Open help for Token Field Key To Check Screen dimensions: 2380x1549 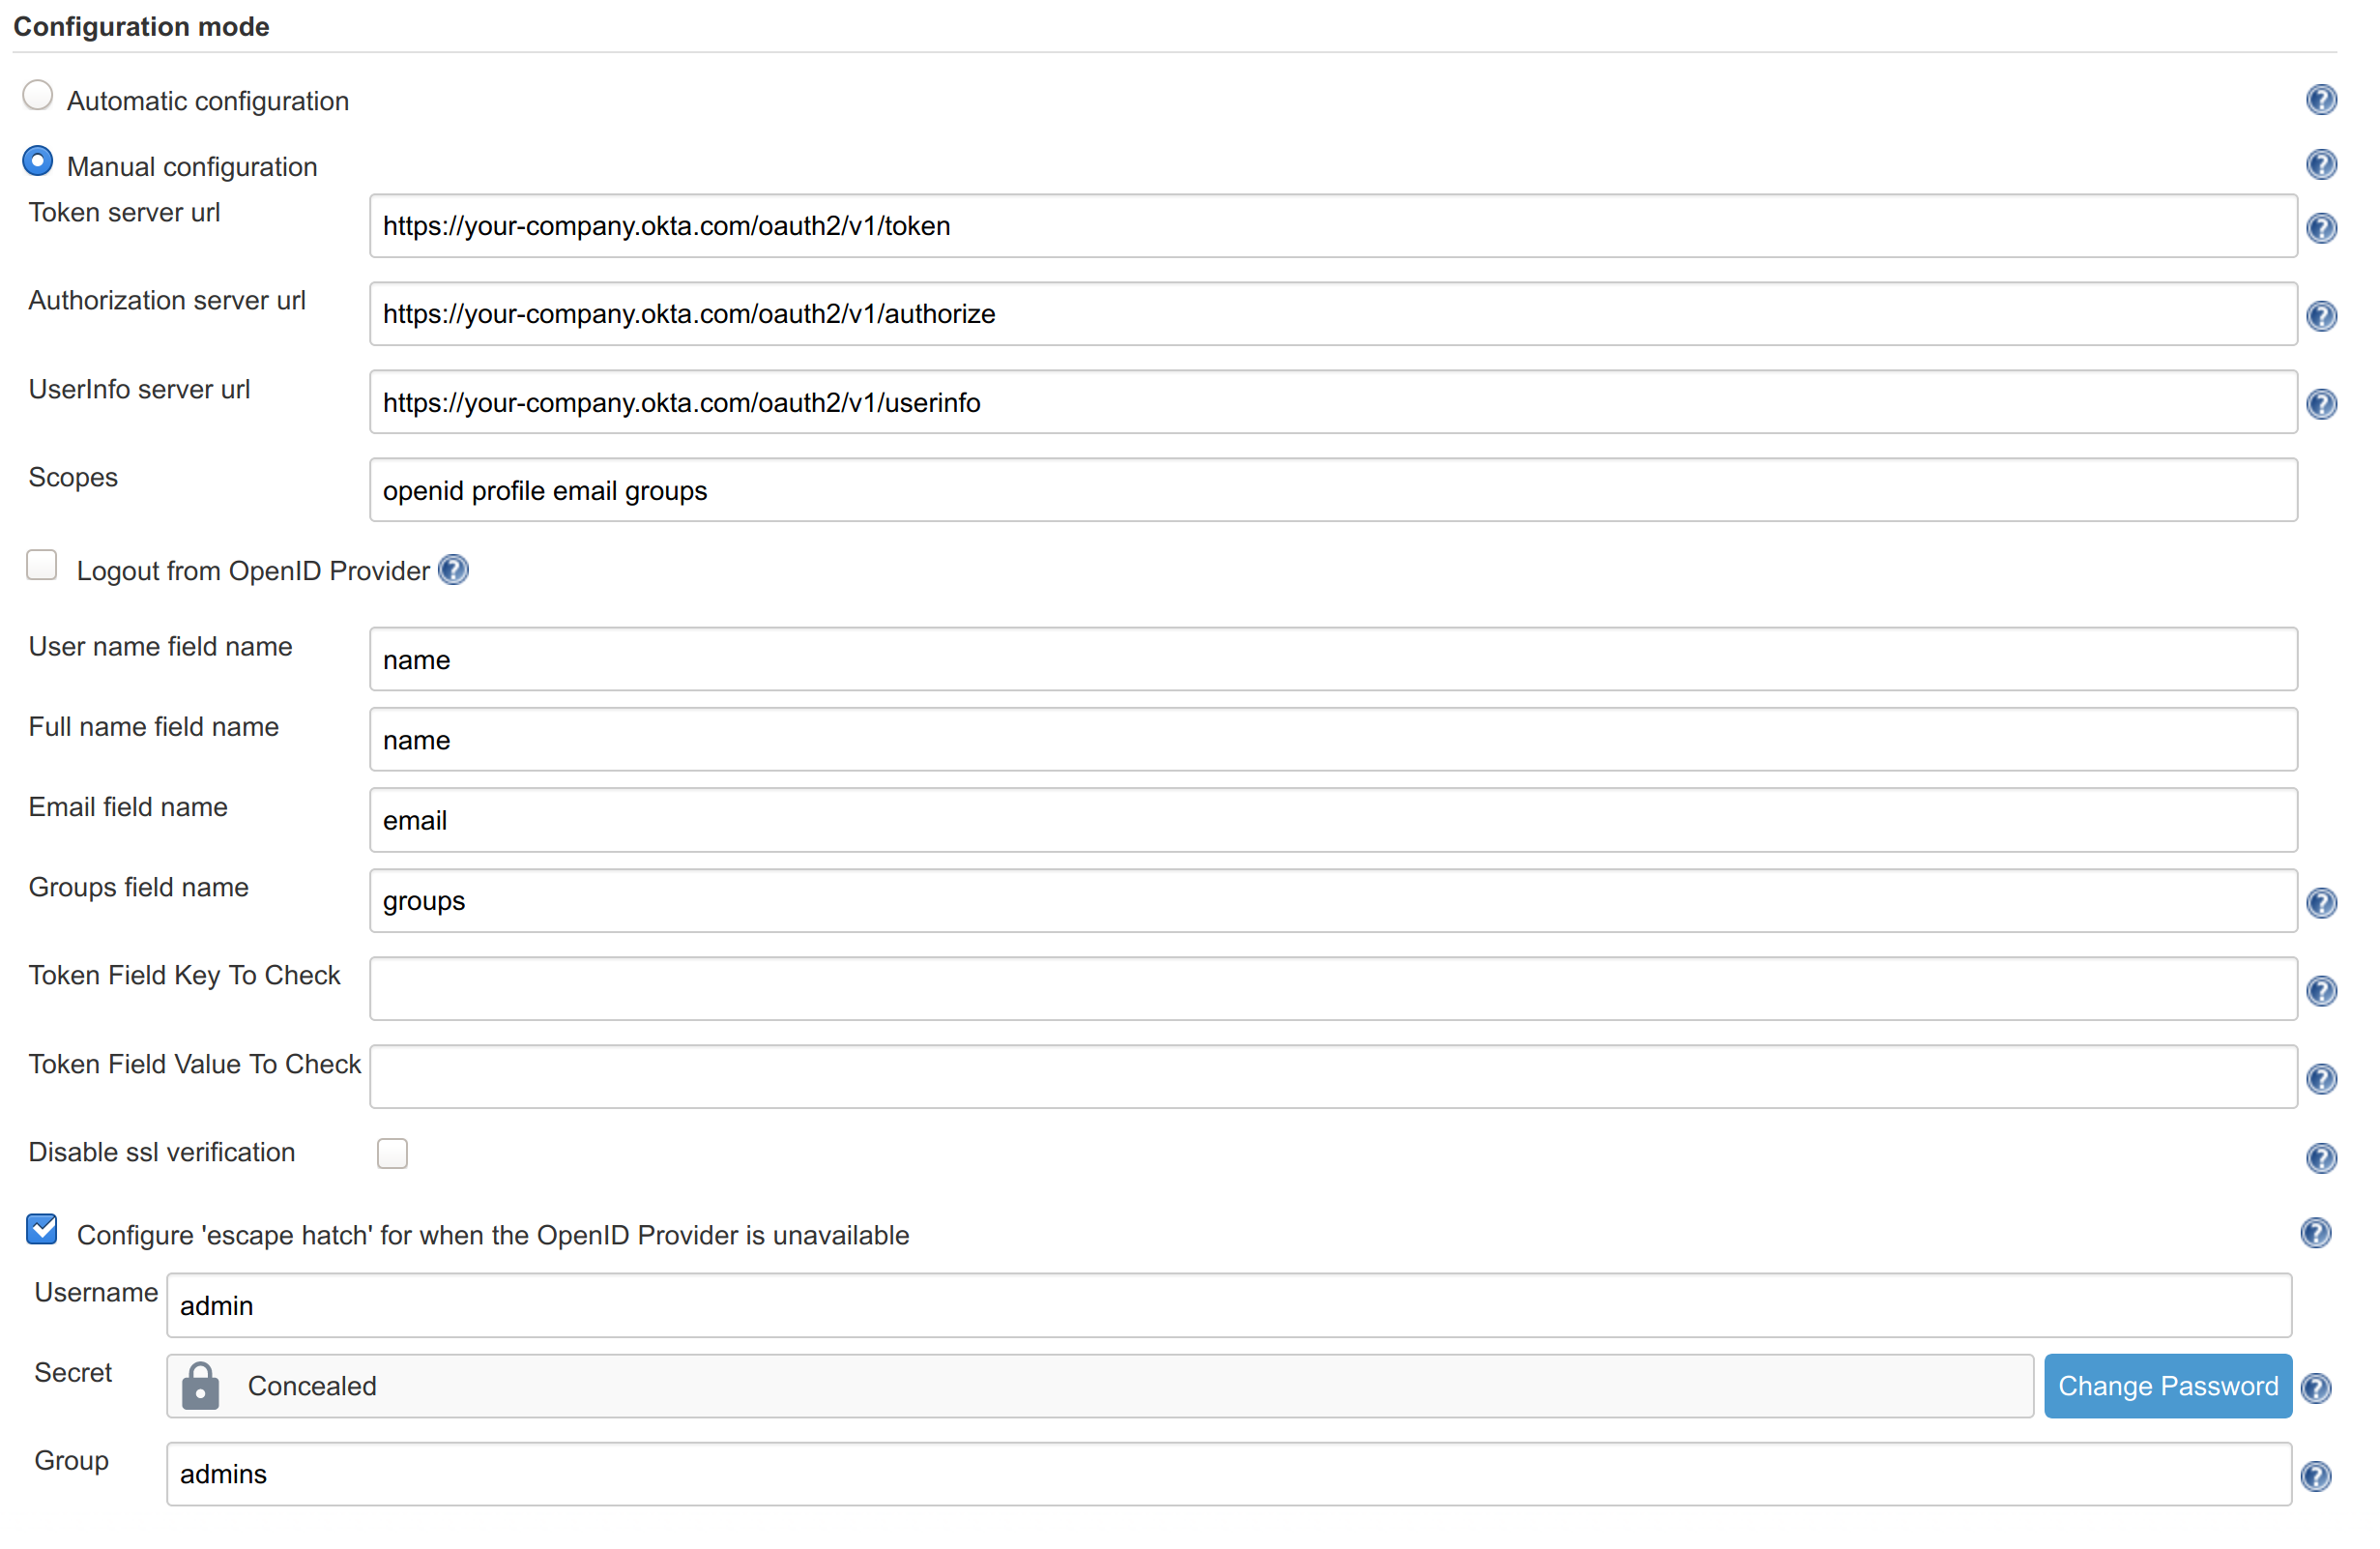[2321, 991]
